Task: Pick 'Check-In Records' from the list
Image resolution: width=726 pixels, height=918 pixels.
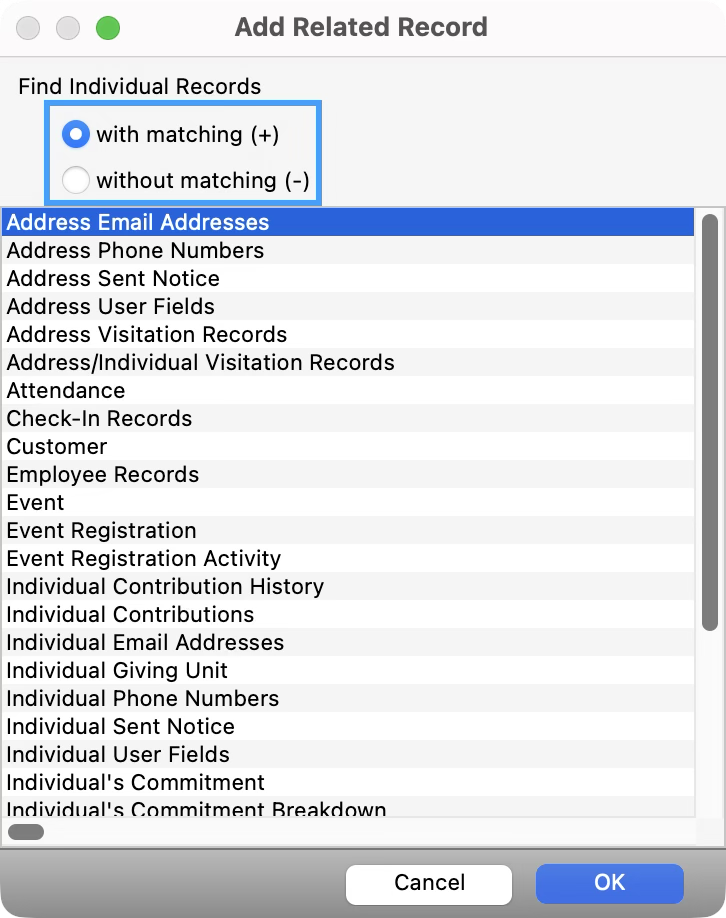Action: 348,419
